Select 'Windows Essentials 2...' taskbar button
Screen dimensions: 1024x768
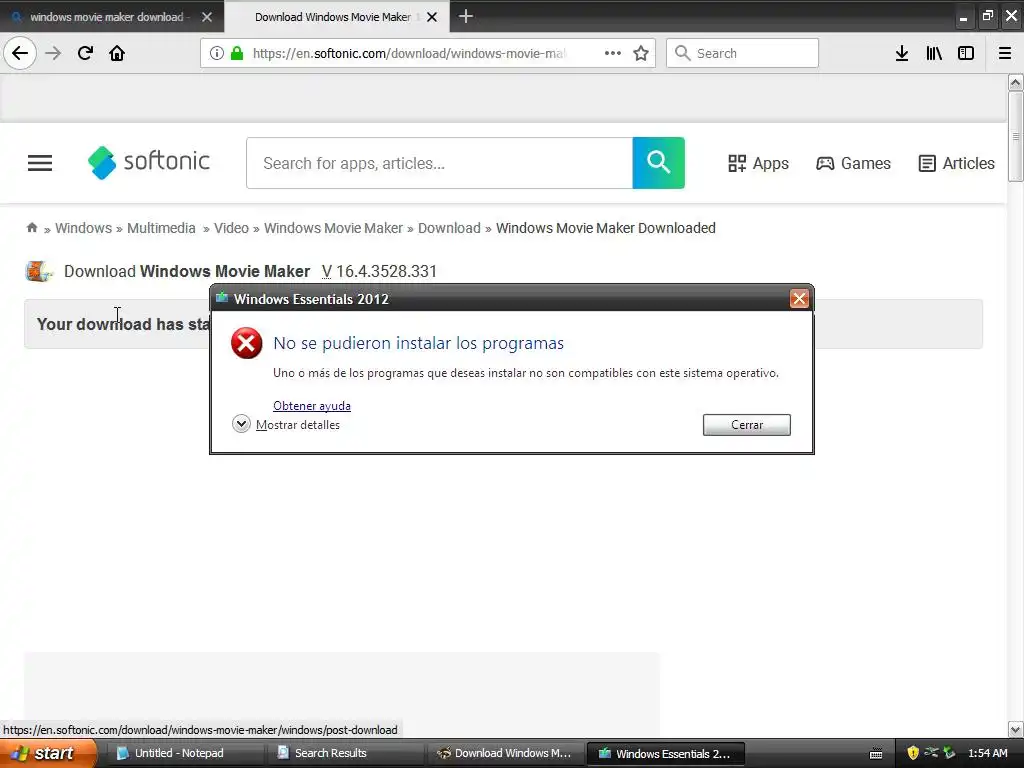(665, 753)
